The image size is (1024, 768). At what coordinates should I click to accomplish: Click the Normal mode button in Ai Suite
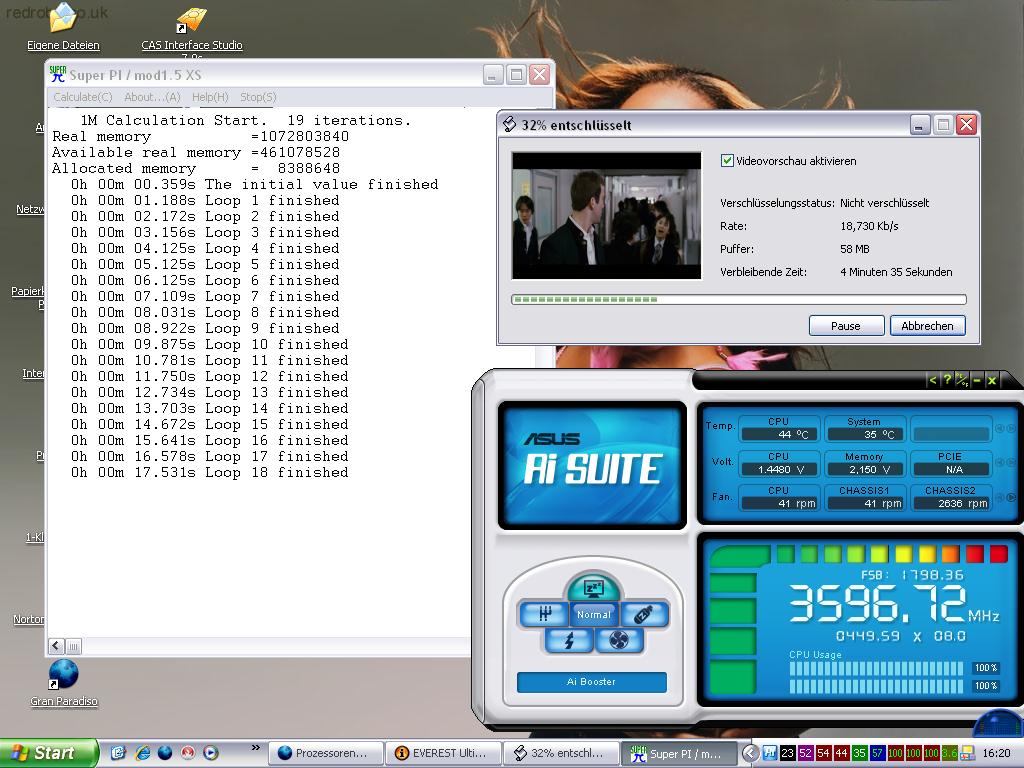[593, 615]
